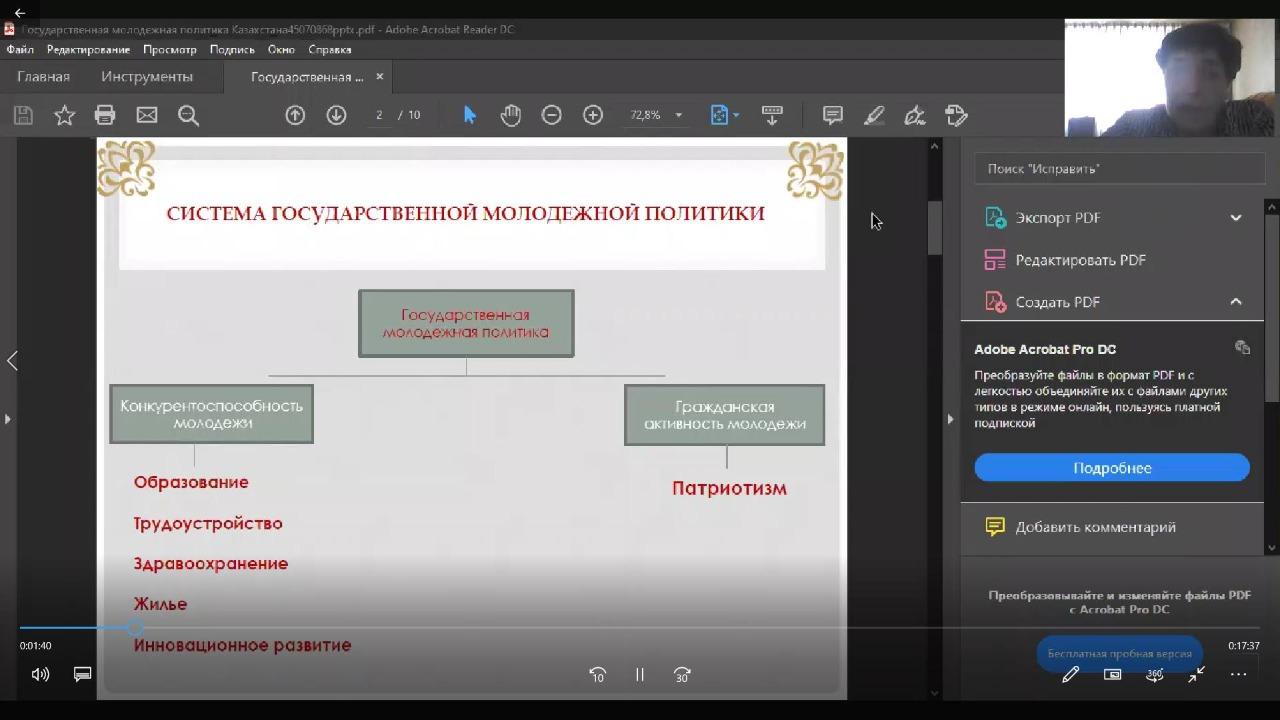
Task: Rewind video 10 seconds
Action: [x=597, y=675]
